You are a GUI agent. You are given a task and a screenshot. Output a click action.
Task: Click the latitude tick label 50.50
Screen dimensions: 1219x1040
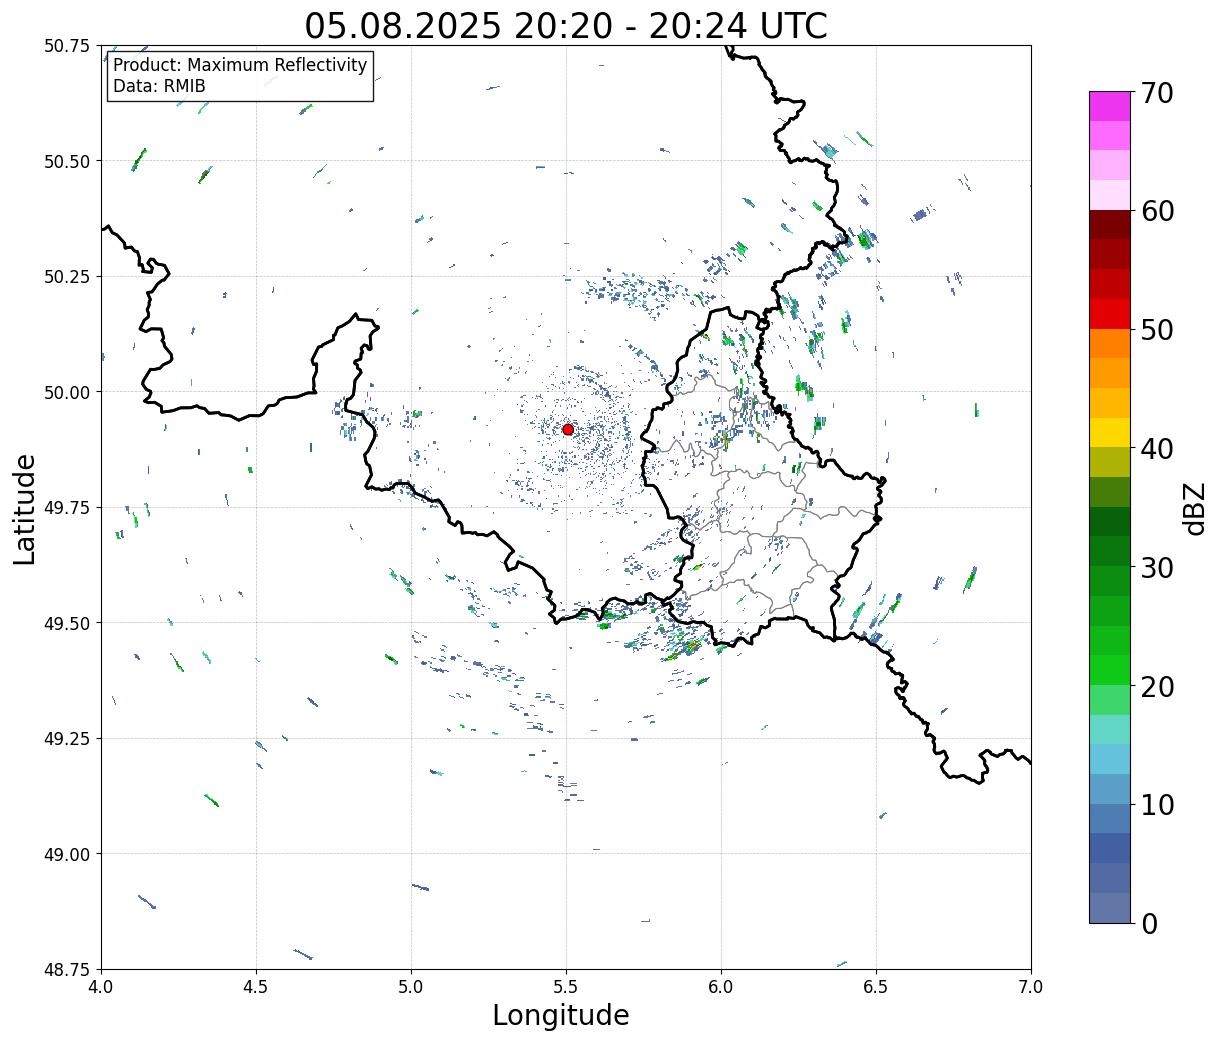coord(67,161)
